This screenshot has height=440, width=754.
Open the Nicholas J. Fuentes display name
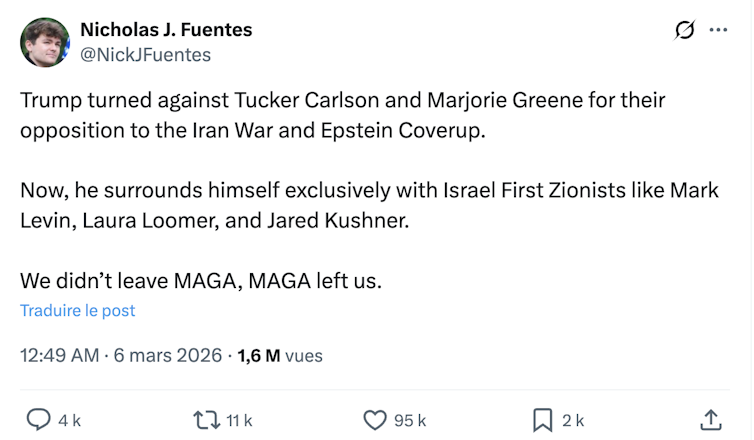(x=166, y=30)
